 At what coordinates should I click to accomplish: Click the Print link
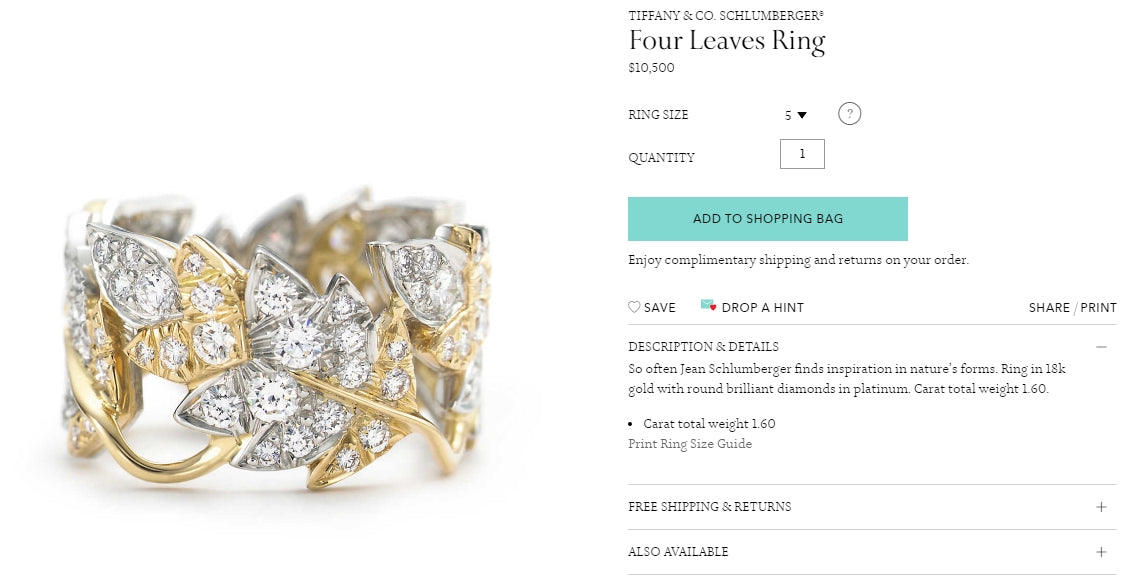(1099, 308)
